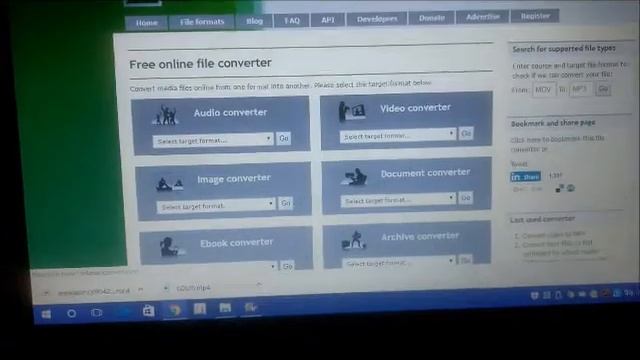
Task: Click the LinkedIn Share button
Action: (x=526, y=177)
